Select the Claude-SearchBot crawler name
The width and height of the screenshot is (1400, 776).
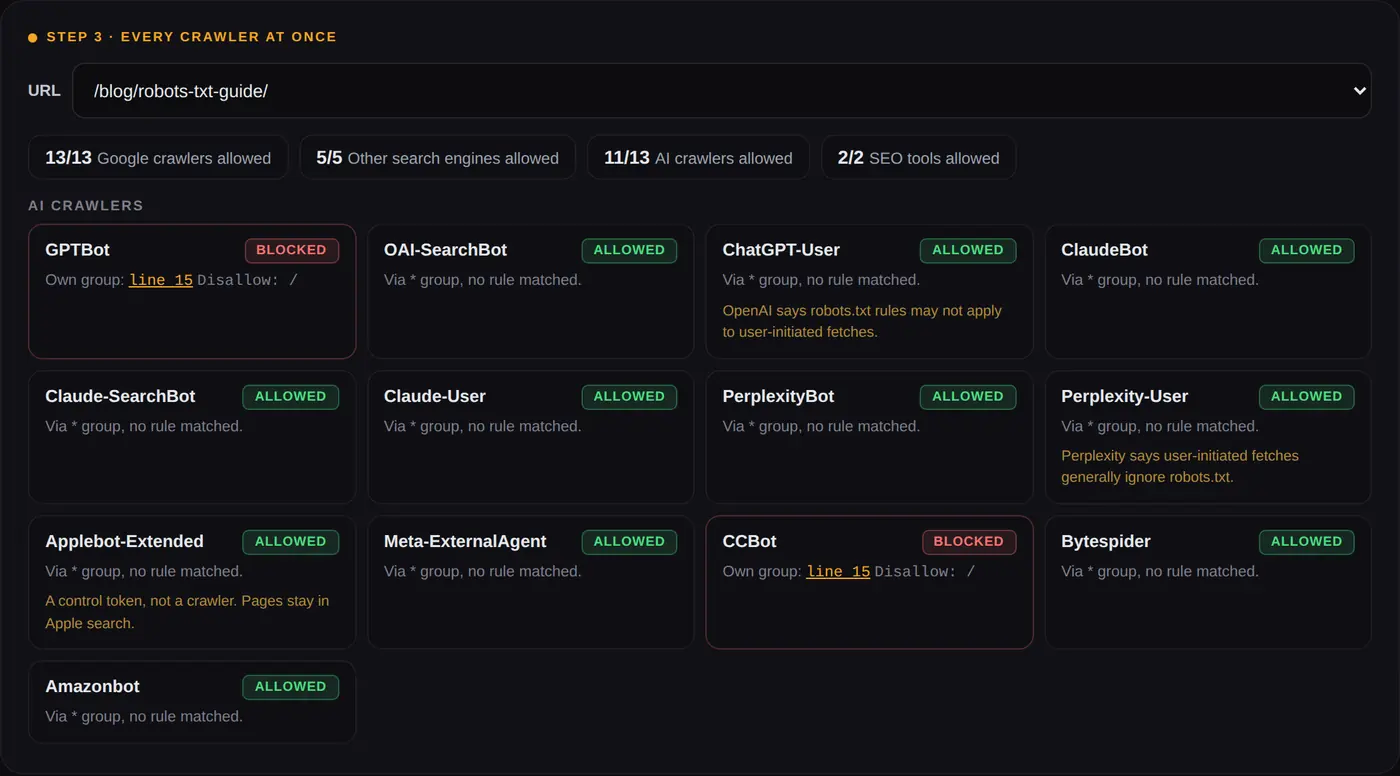tap(120, 396)
